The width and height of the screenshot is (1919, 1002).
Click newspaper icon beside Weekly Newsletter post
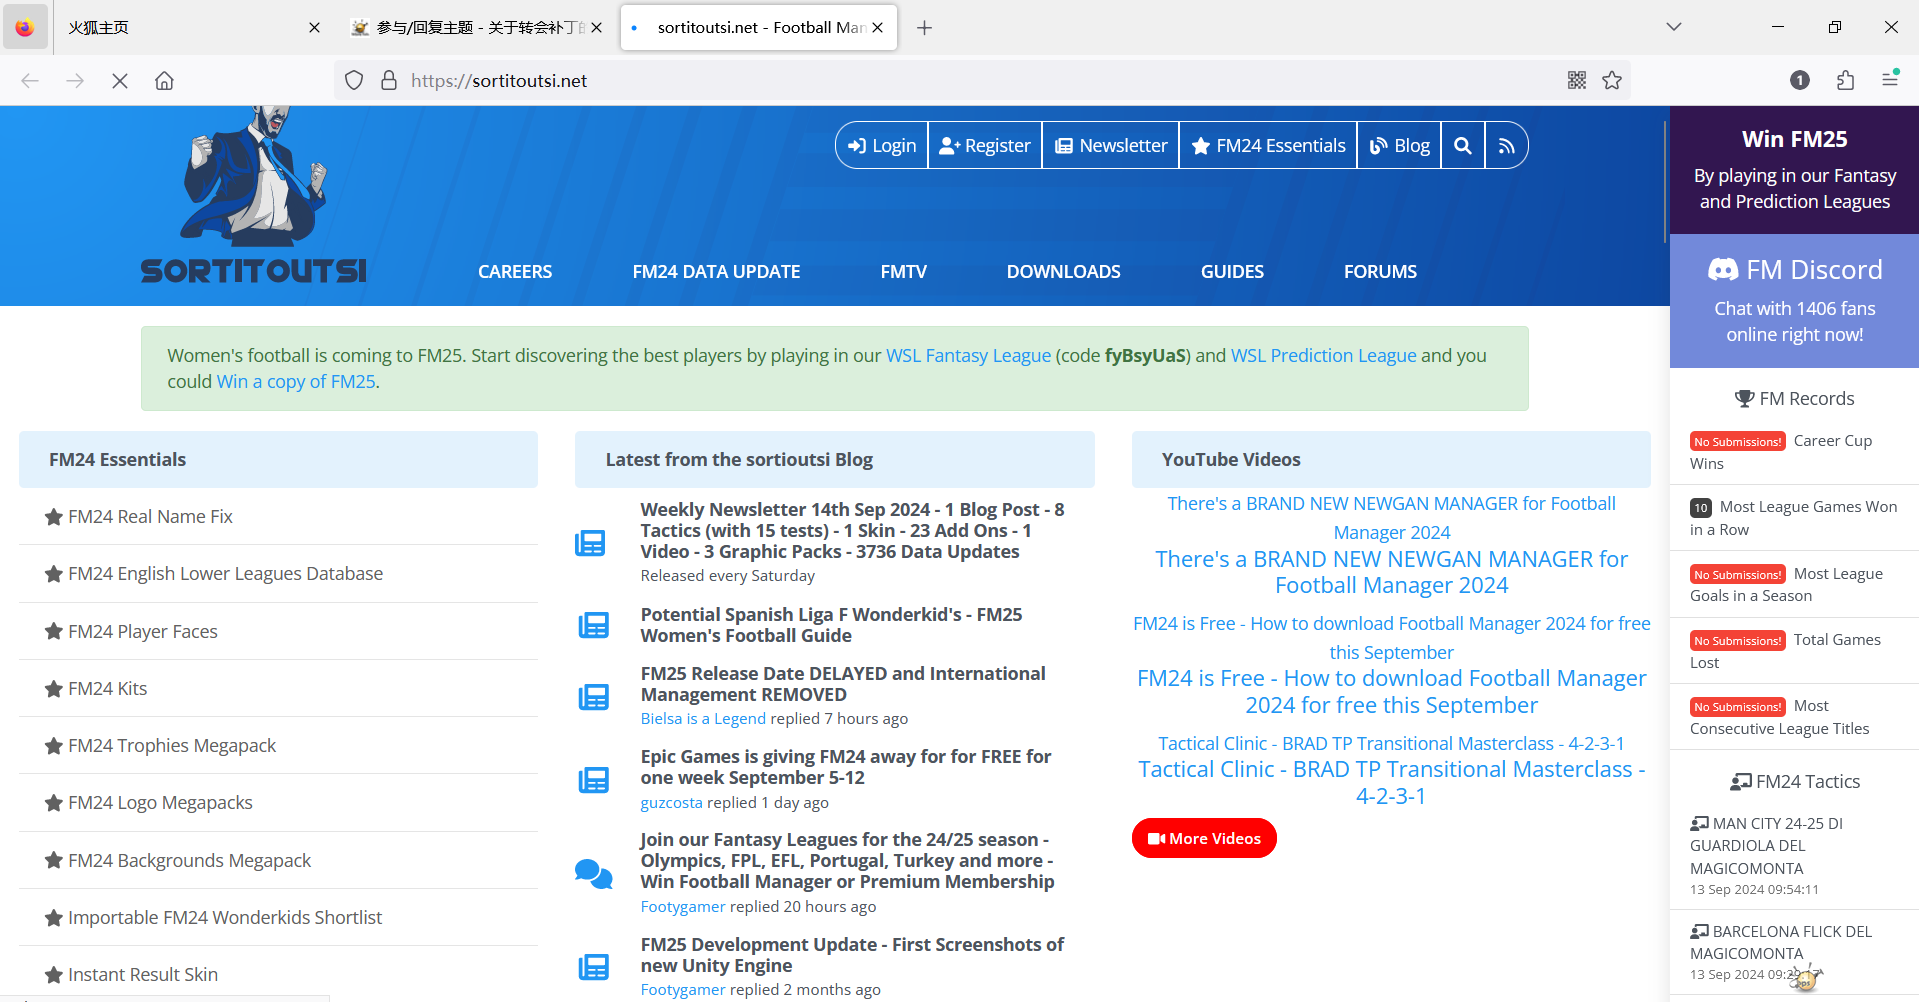[x=590, y=543]
